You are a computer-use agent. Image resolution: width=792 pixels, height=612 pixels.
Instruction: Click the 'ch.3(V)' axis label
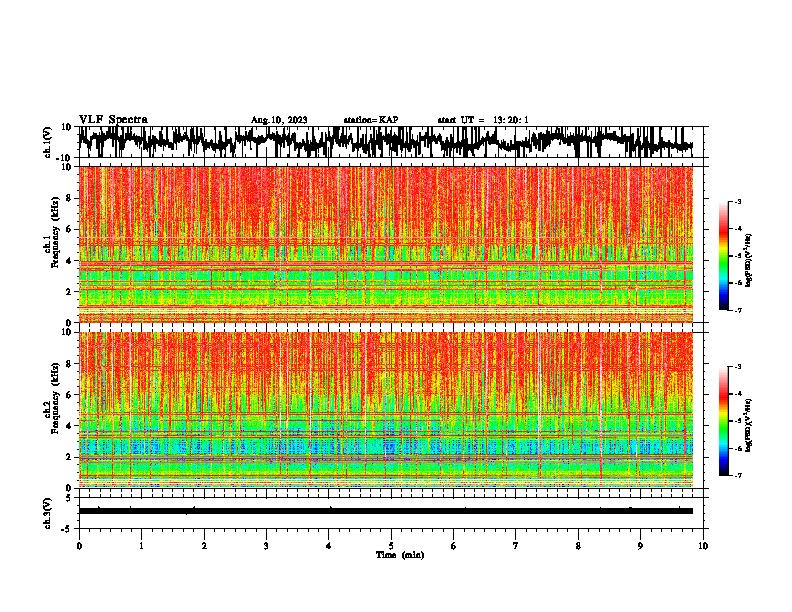tap(48, 513)
